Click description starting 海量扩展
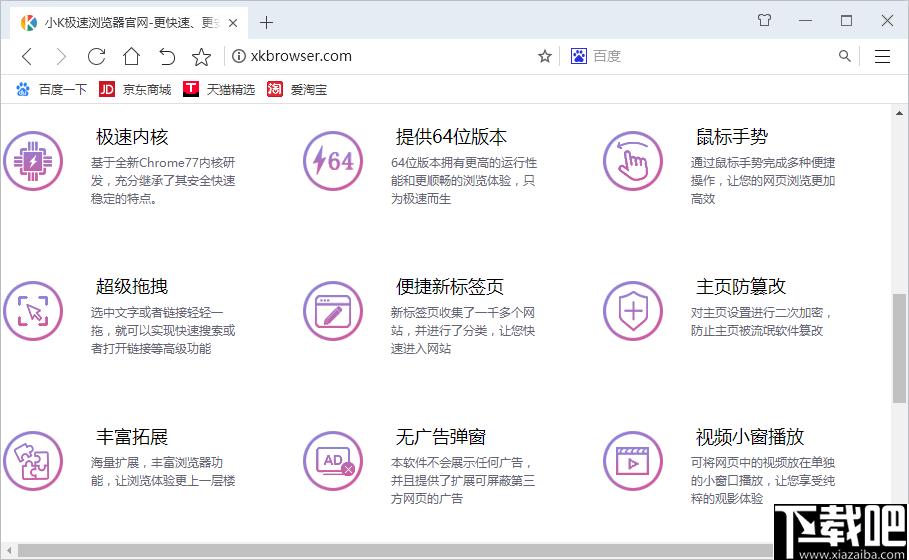The image size is (909, 560). [163, 471]
